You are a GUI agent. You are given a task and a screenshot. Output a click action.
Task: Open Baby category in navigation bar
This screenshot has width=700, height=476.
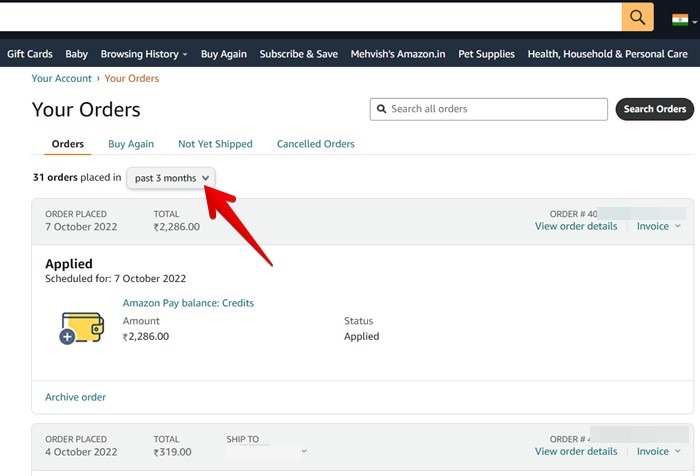[76, 54]
